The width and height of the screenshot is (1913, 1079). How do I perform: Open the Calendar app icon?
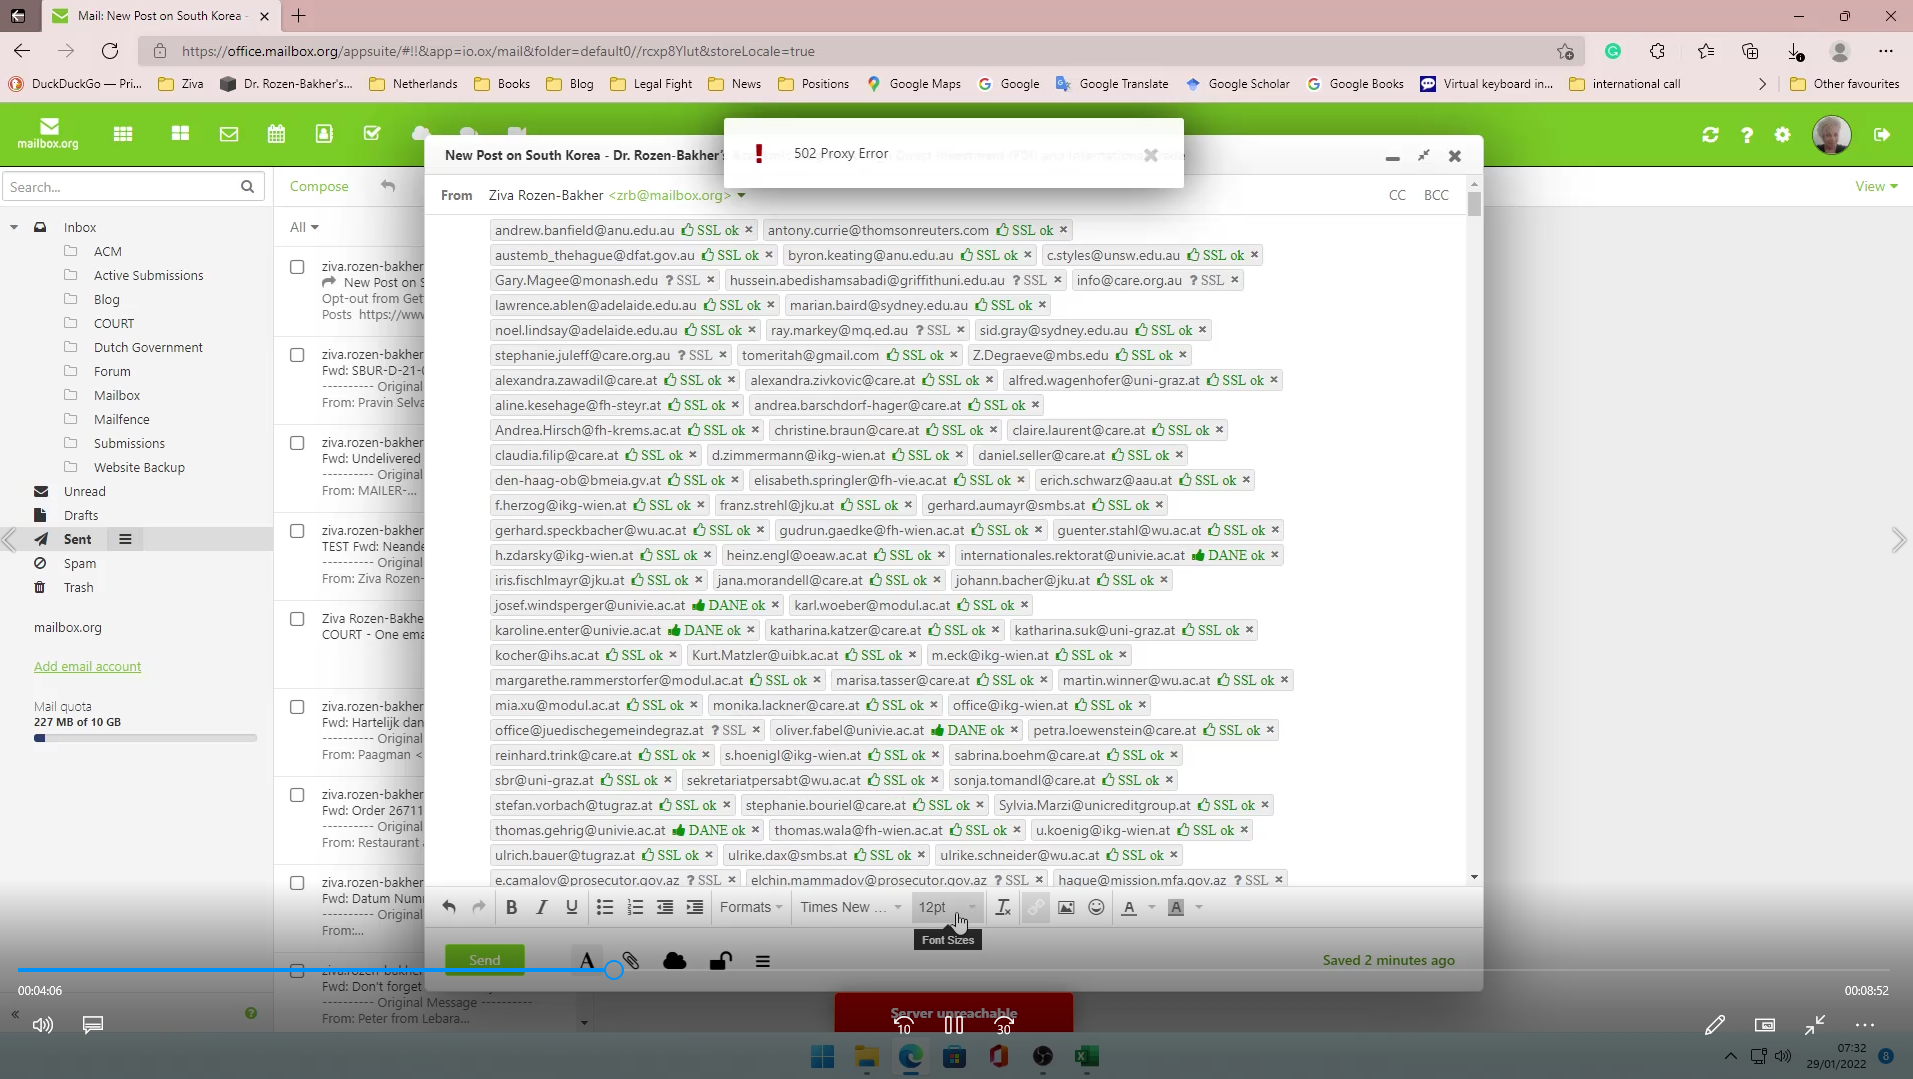[x=276, y=134]
